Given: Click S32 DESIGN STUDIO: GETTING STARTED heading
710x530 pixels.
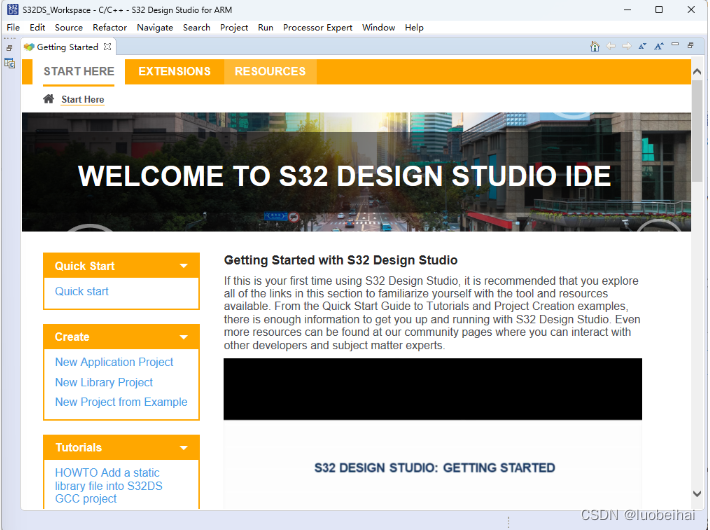Looking at the screenshot, I should pyautogui.click(x=435, y=468).
